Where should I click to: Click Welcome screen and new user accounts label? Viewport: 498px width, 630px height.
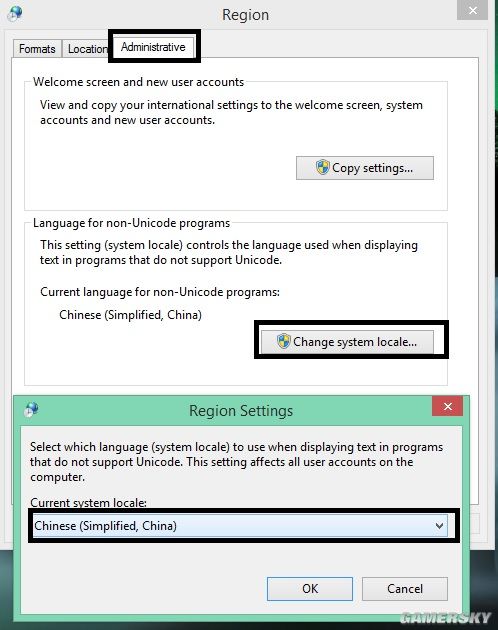138,82
